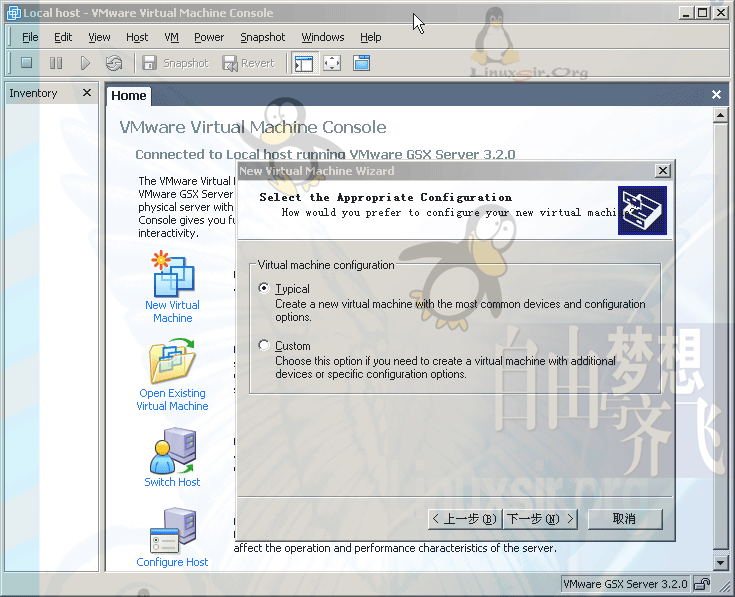This screenshot has height=597, width=735.
Task: Click the wizard header graphic icon
Action: (642, 210)
